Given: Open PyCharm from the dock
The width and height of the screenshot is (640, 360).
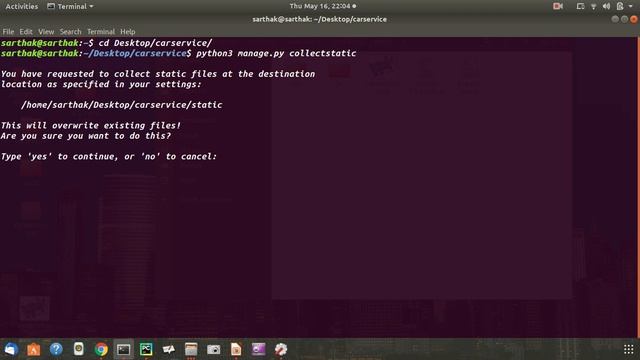Looking at the screenshot, I should [x=146, y=349].
